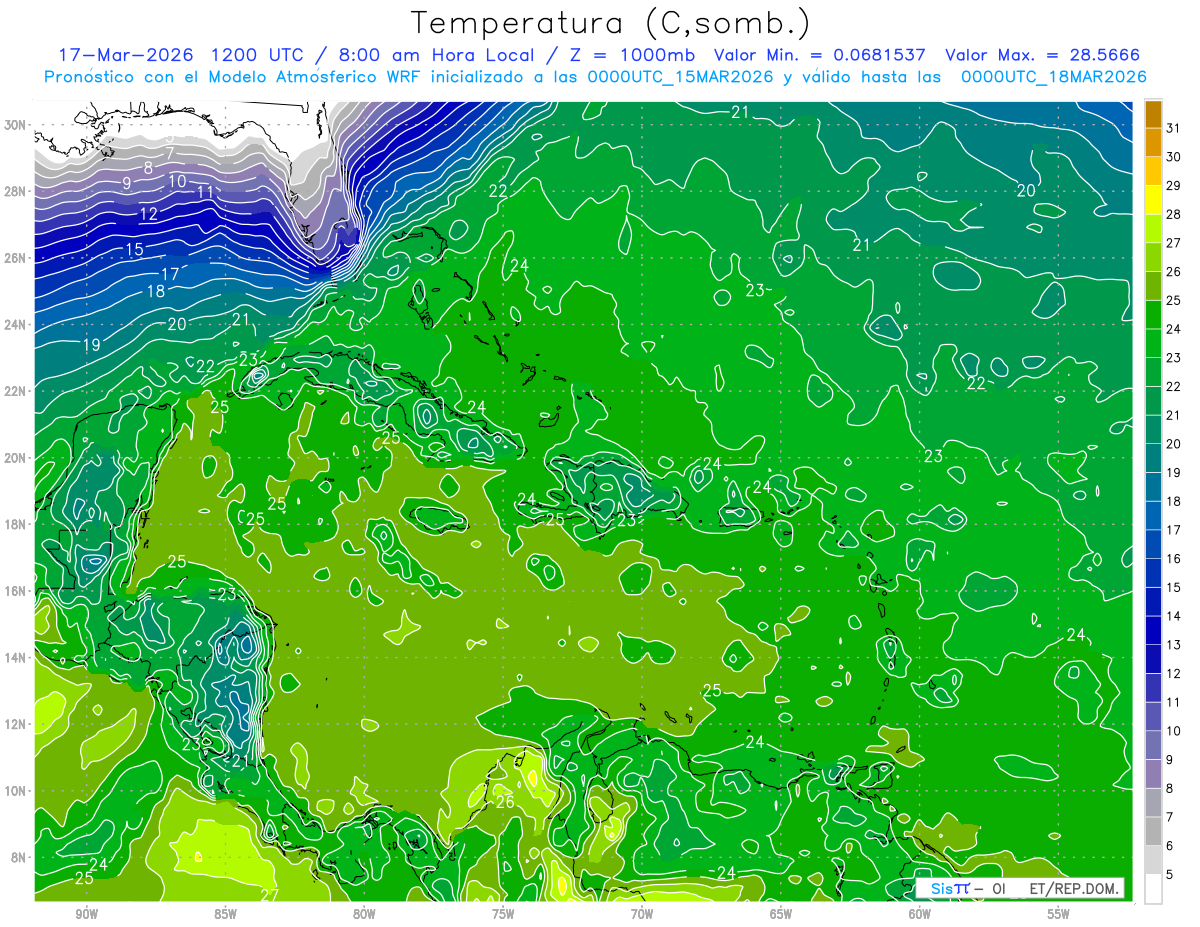Click the '16' label on the color scale
The image size is (1200, 927).
[x=1174, y=558]
